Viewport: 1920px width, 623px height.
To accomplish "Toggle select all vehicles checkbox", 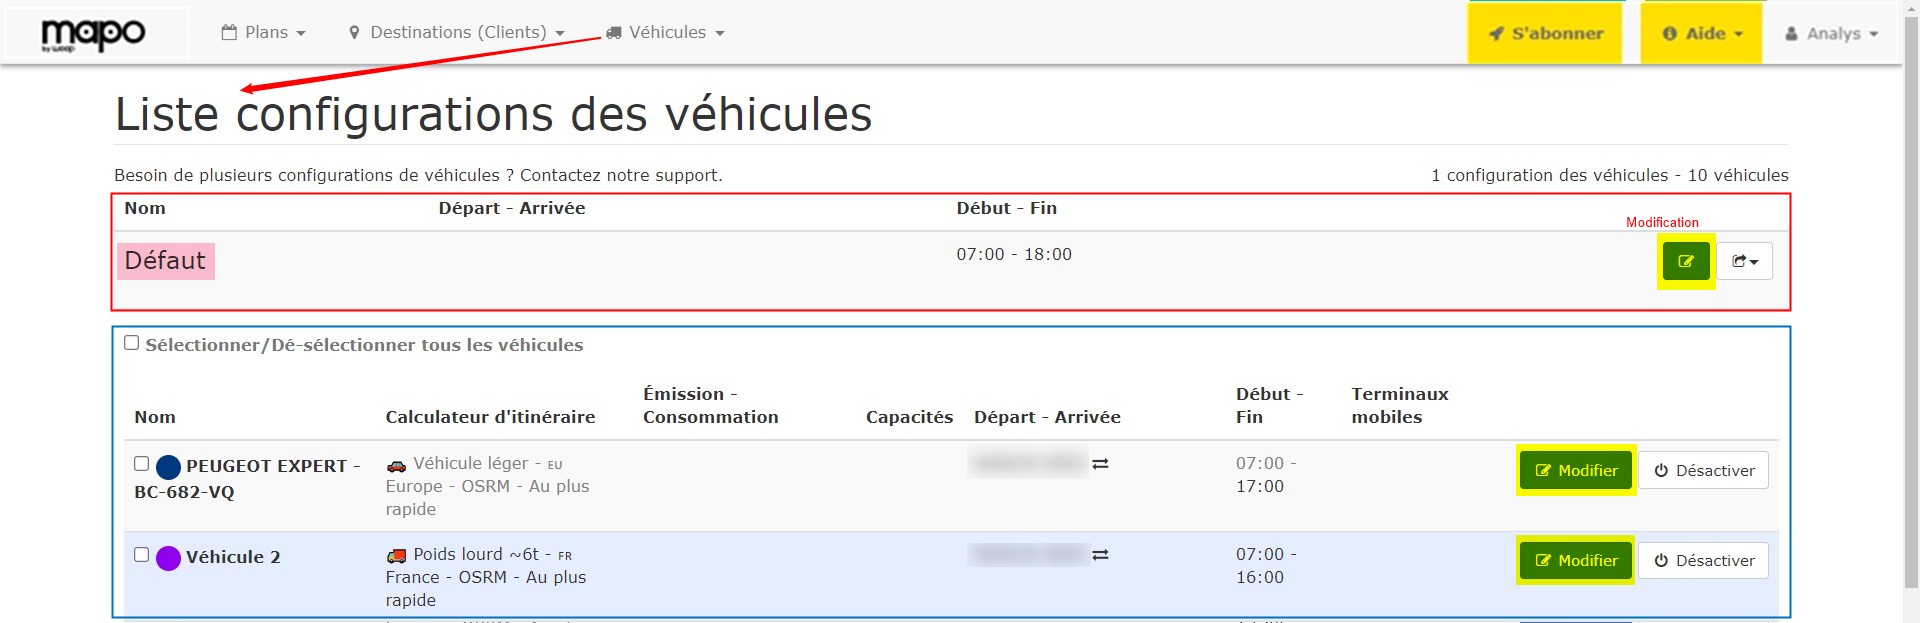I will tap(131, 343).
